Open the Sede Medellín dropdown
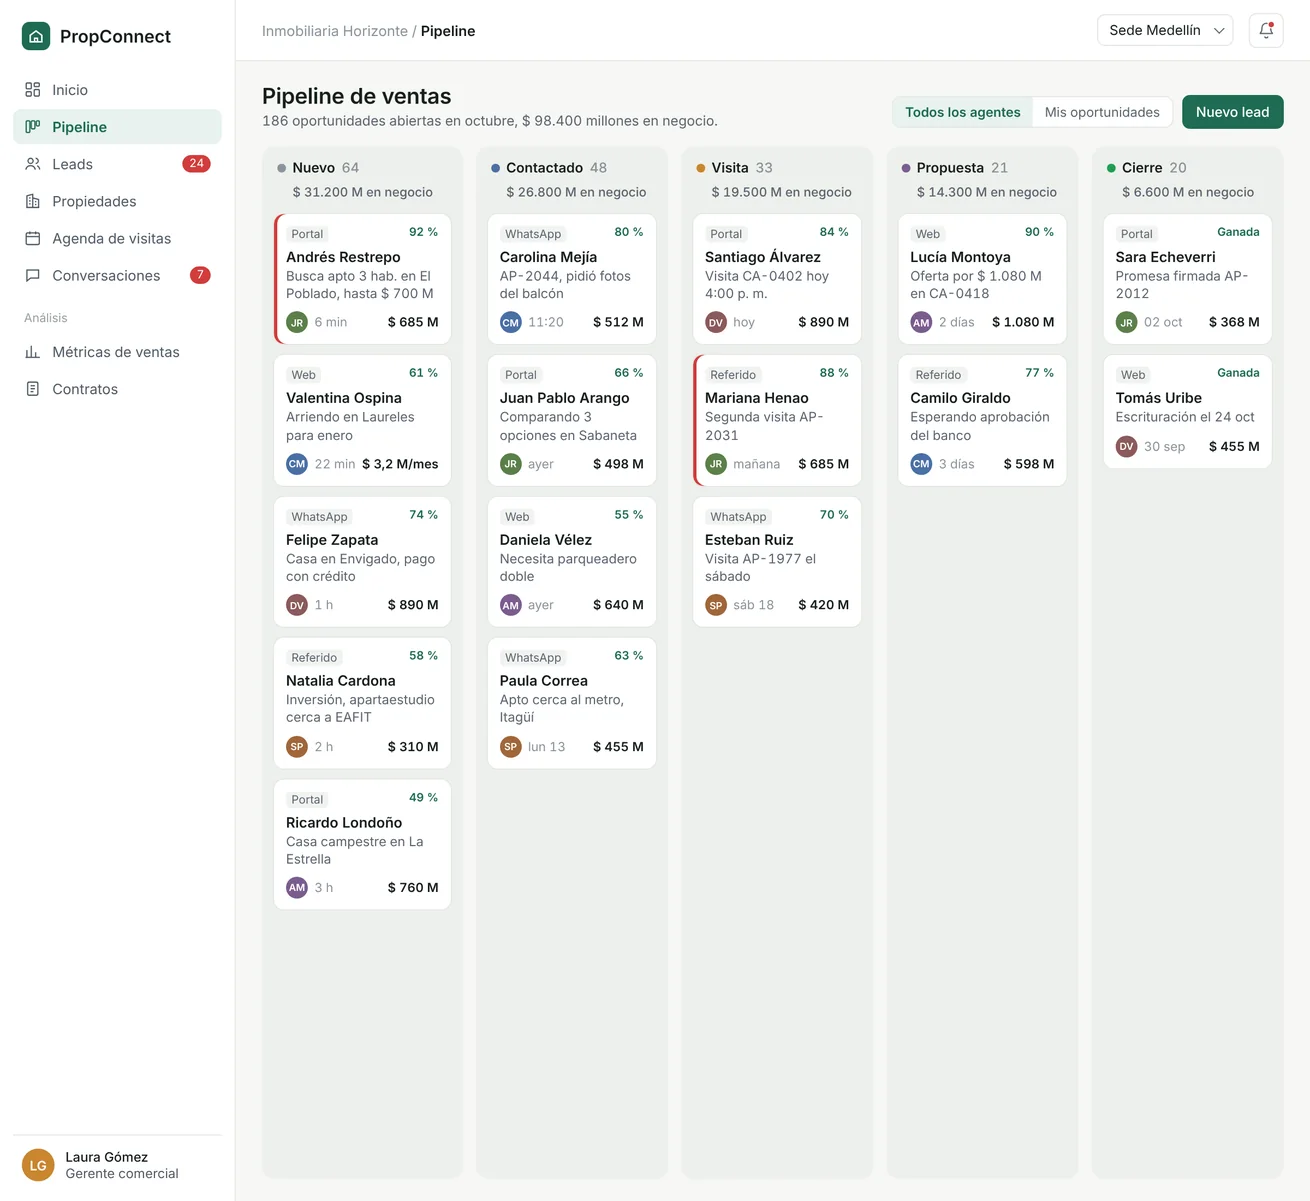1310x1201 pixels. click(1165, 30)
